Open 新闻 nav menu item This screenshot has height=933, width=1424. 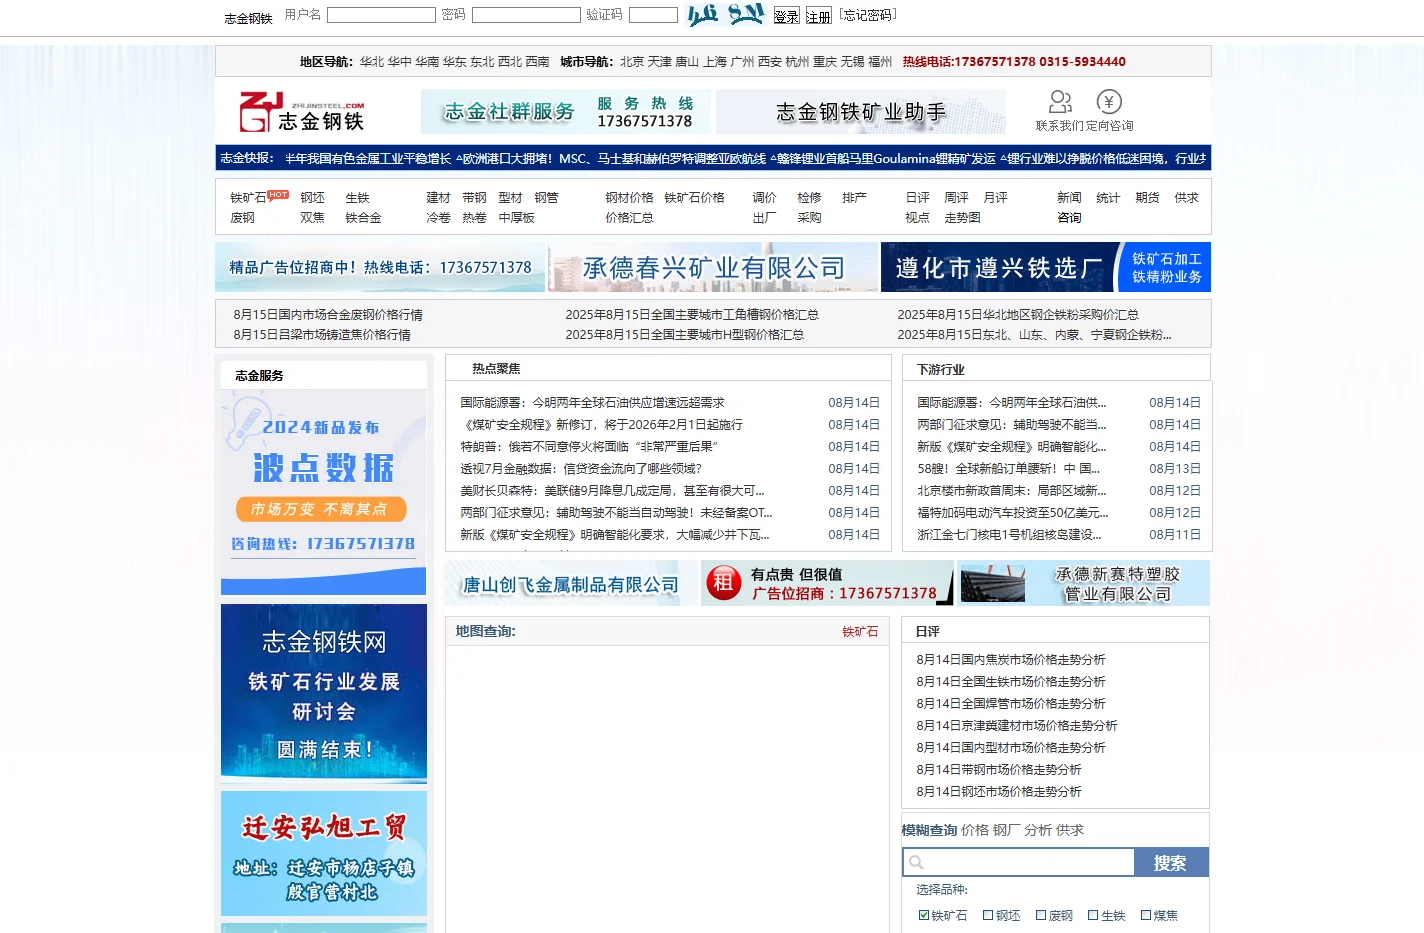(x=1069, y=198)
